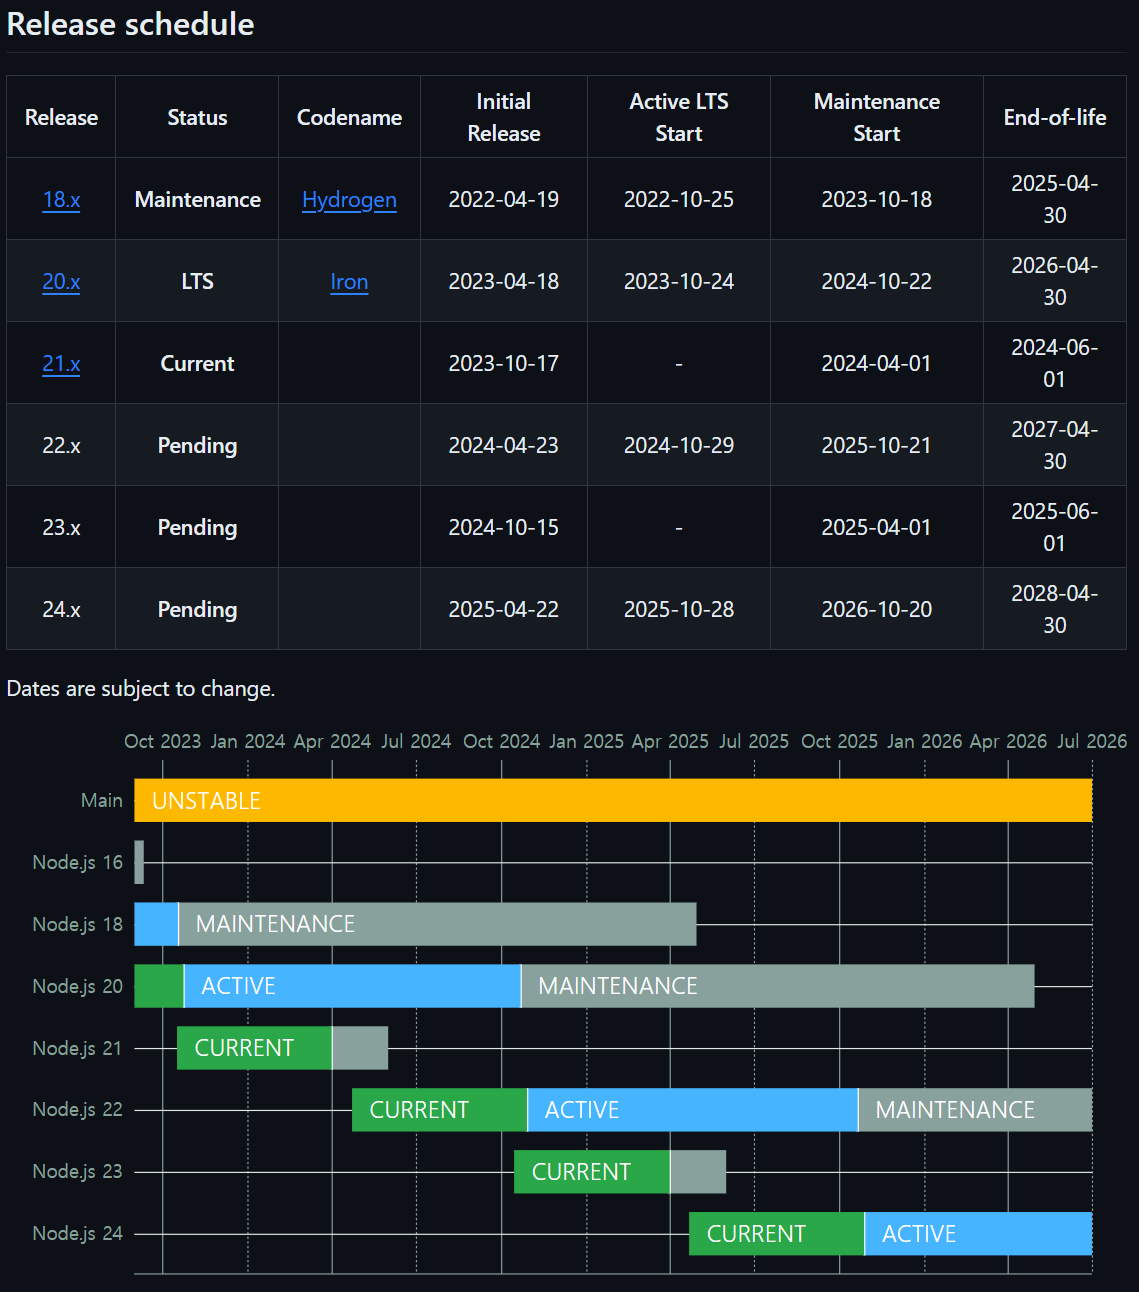
Task: Click the Jan 2025 timeline axis label
Action: tap(587, 741)
